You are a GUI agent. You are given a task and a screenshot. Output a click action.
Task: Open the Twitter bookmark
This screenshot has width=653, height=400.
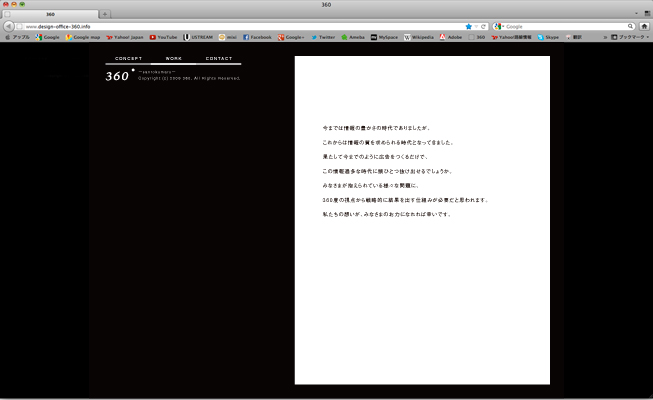(322, 37)
